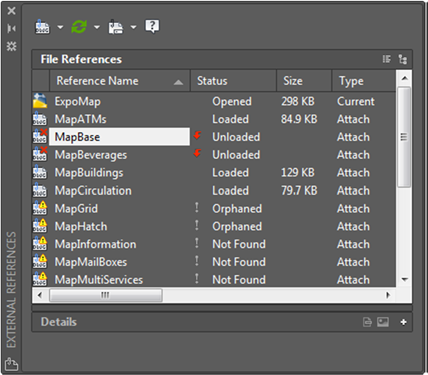Image resolution: width=428 pixels, height=375 pixels.
Task: Select the MapBeverages reference row
Action: [214, 155]
